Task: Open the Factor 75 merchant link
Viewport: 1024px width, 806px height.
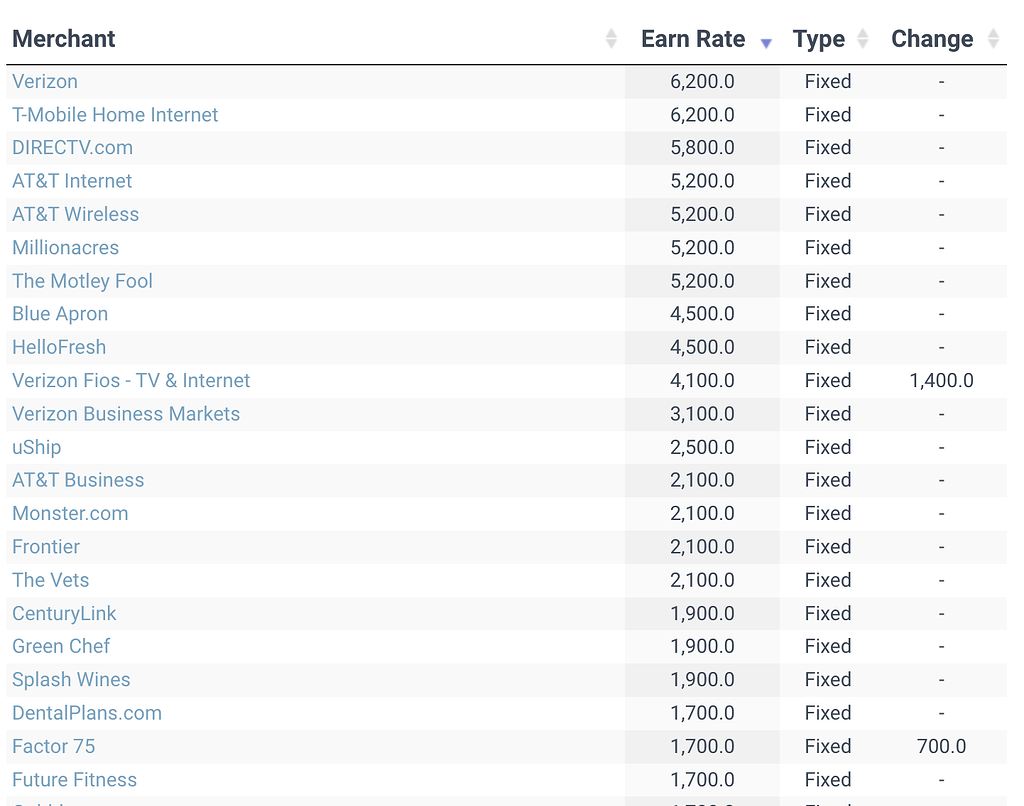Action: pos(54,746)
